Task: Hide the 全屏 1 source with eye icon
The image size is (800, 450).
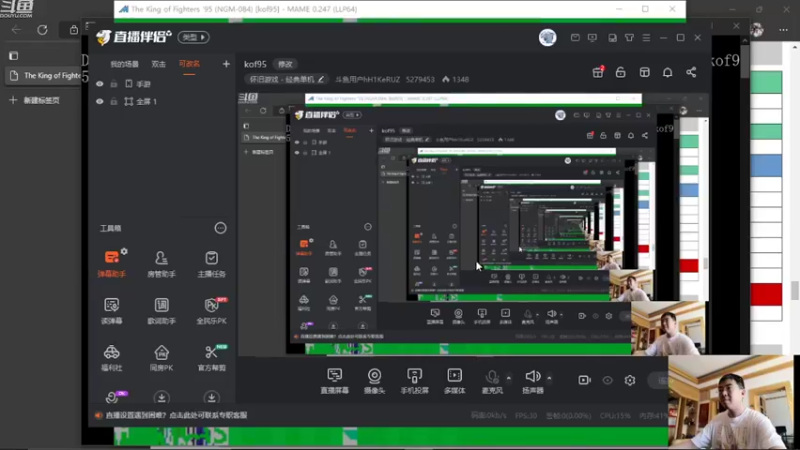Action: pos(100,102)
